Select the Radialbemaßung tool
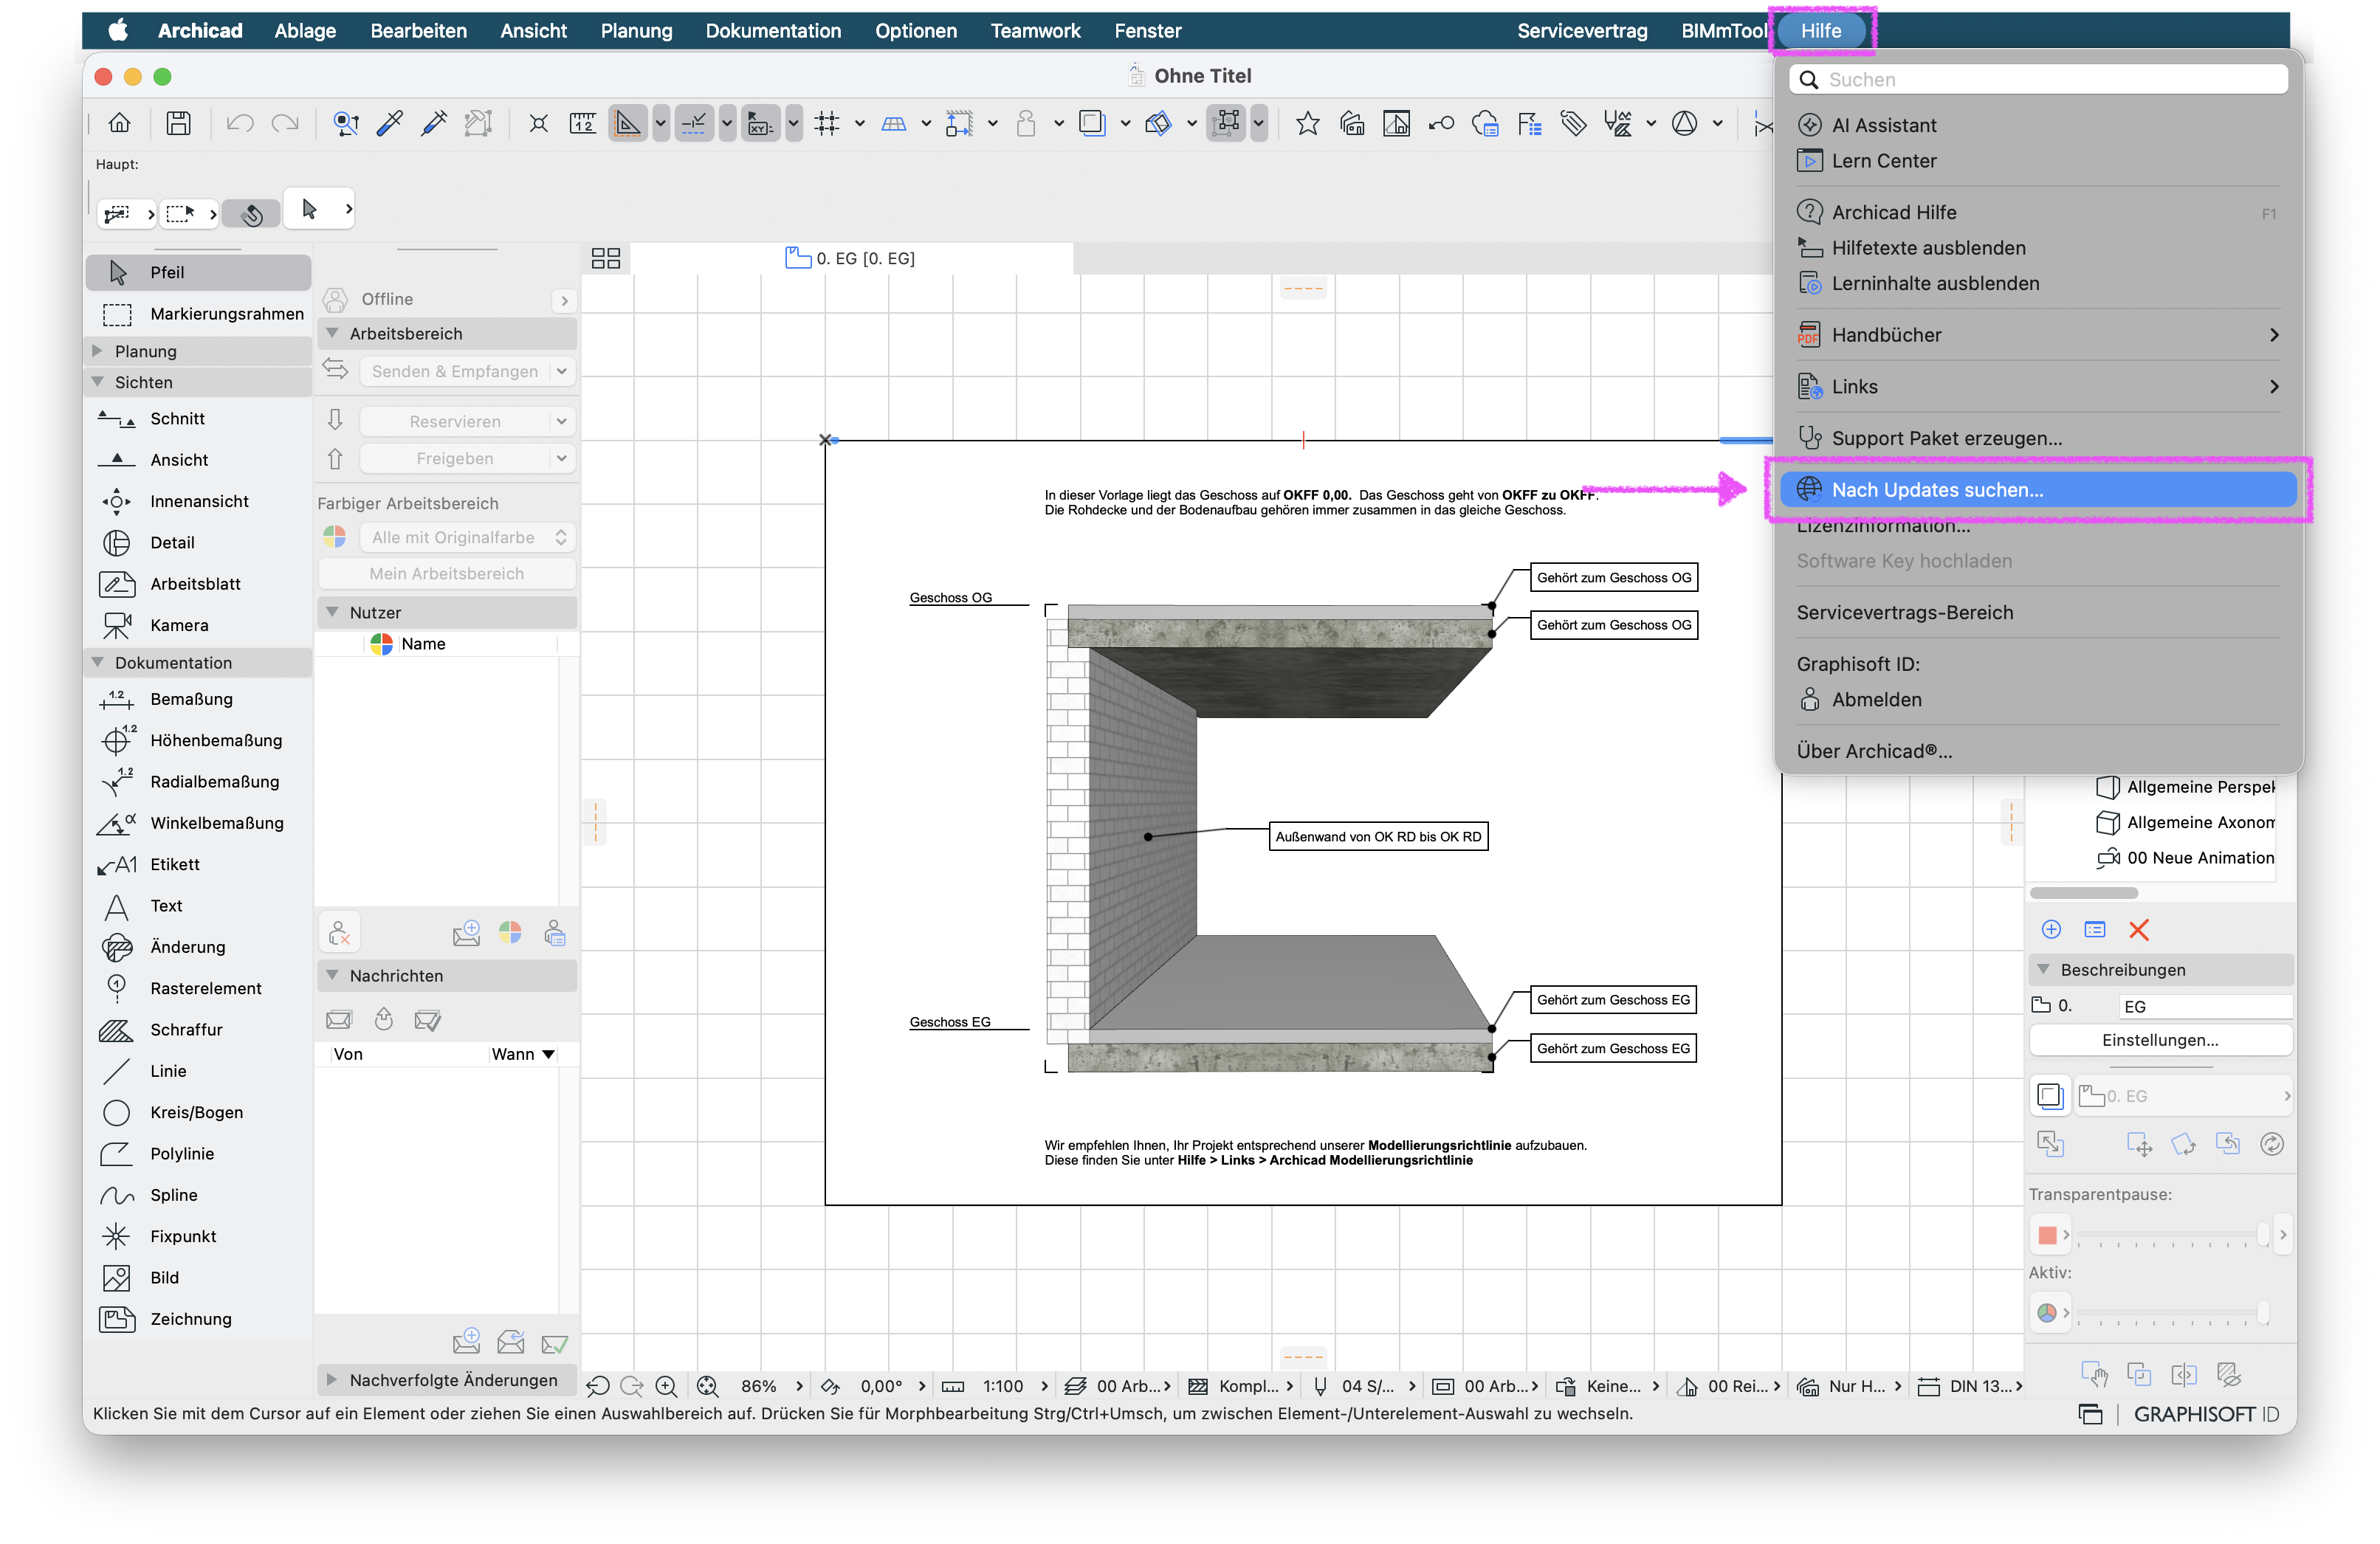This screenshot has width=2380, height=1544. click(x=198, y=782)
